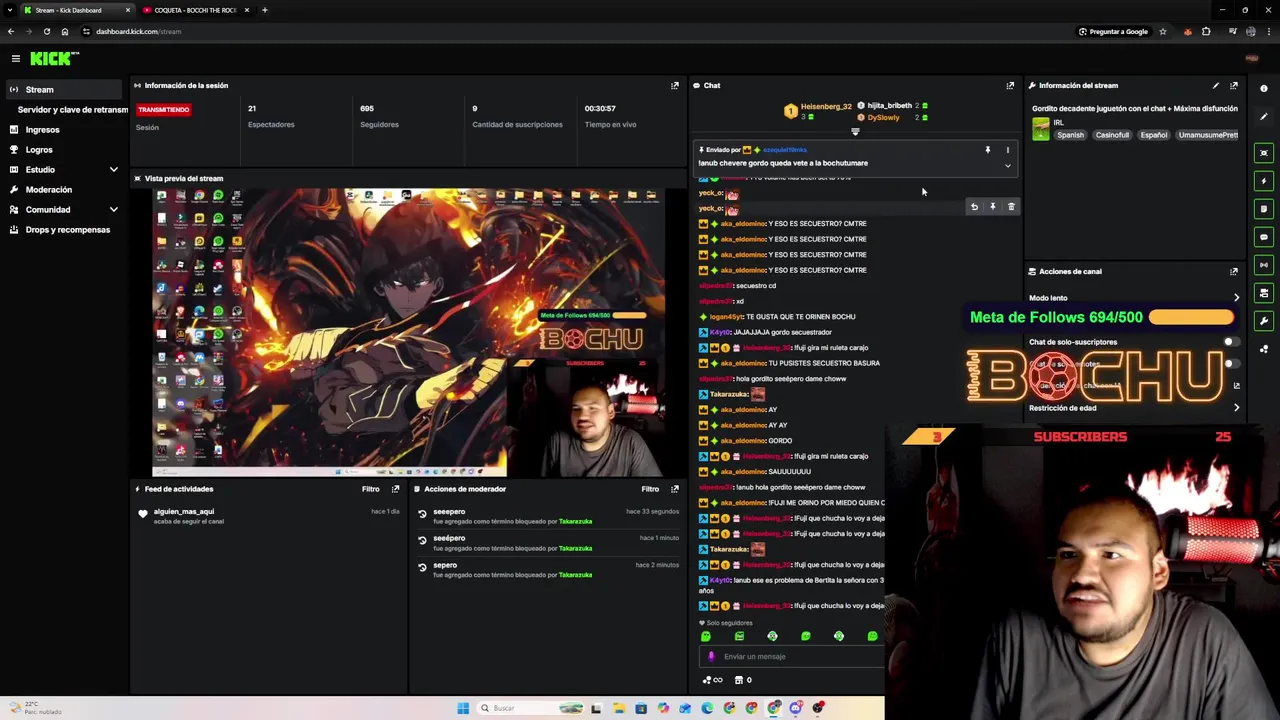Click the Spanish stream tag
This screenshot has width=1280, height=720.
pyautogui.click(x=1070, y=135)
